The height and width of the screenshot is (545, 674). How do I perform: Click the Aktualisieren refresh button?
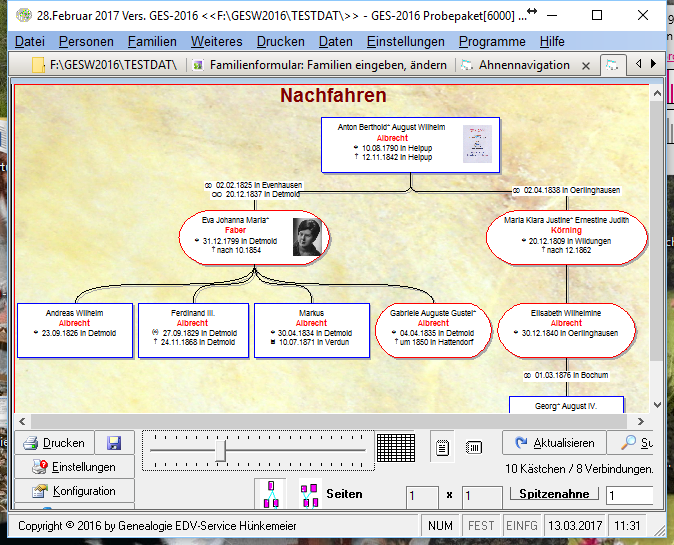coord(555,443)
